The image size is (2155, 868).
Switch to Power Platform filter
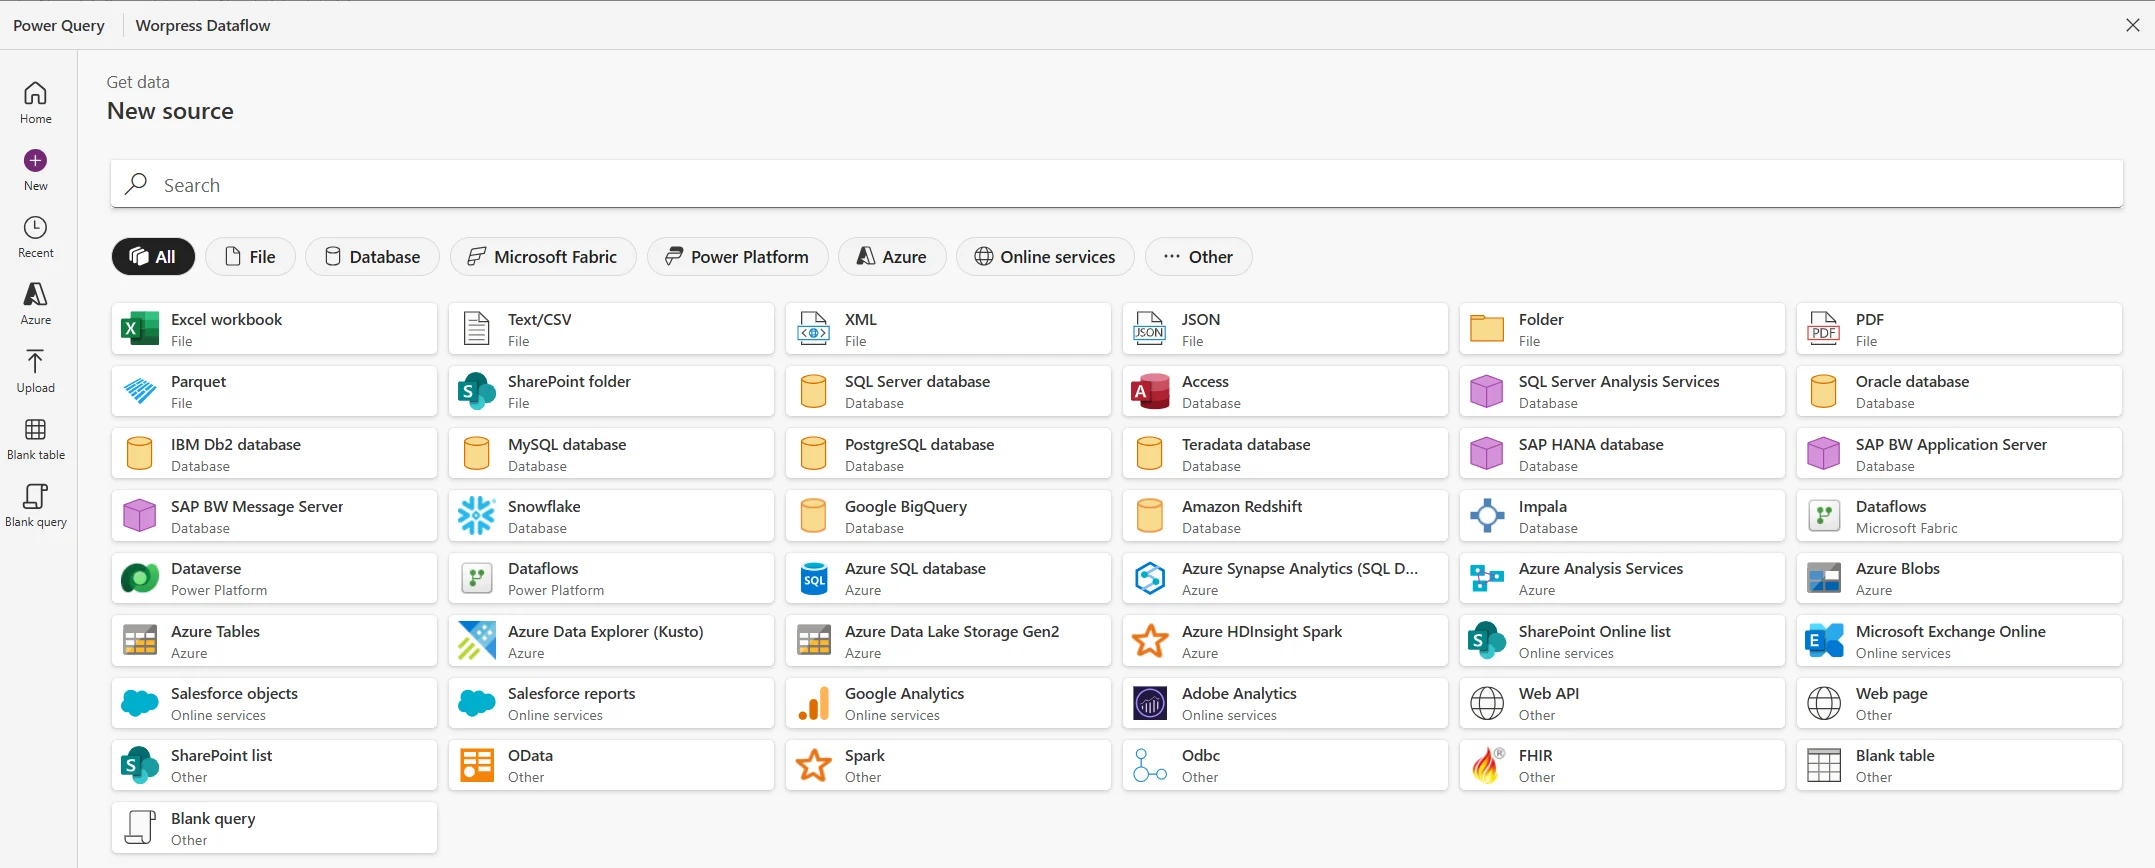point(738,257)
